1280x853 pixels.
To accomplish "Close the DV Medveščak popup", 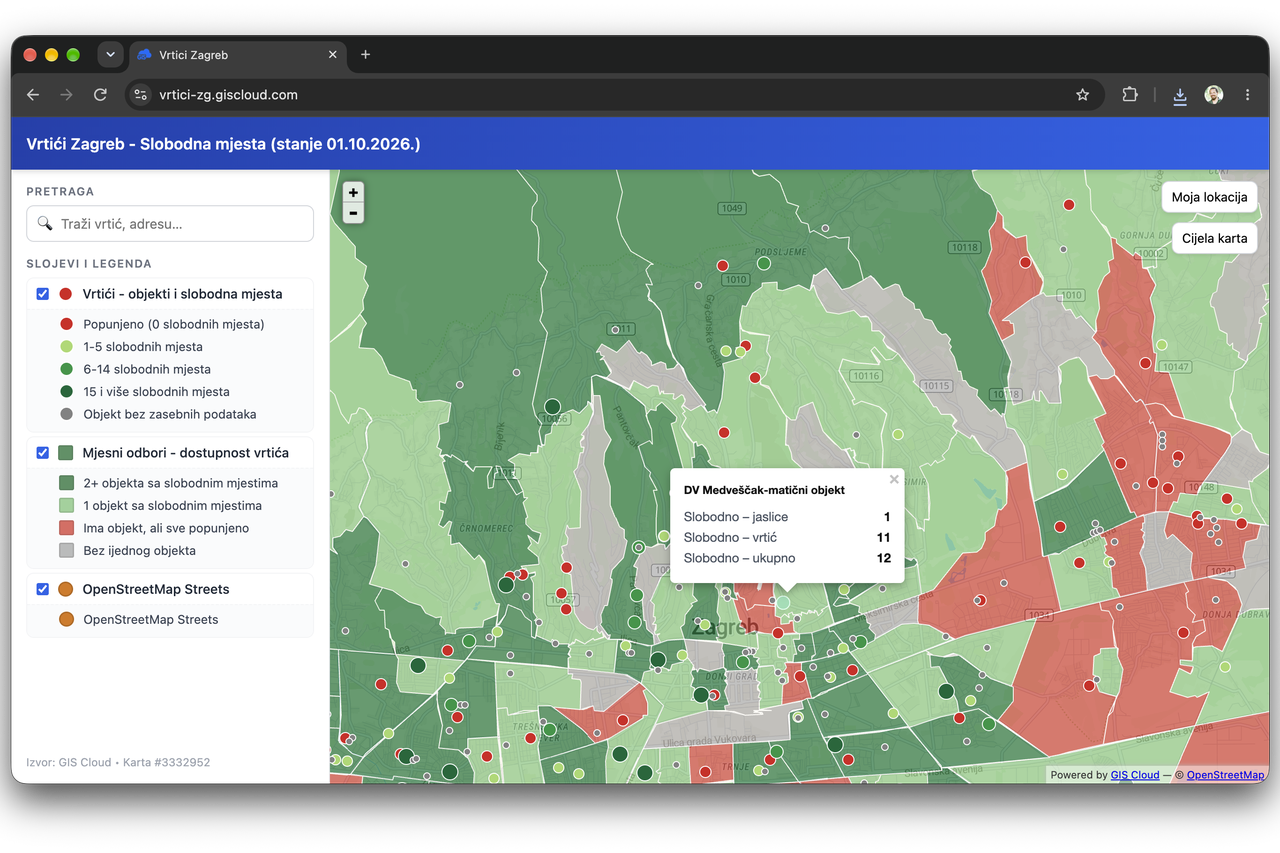I will 894,479.
